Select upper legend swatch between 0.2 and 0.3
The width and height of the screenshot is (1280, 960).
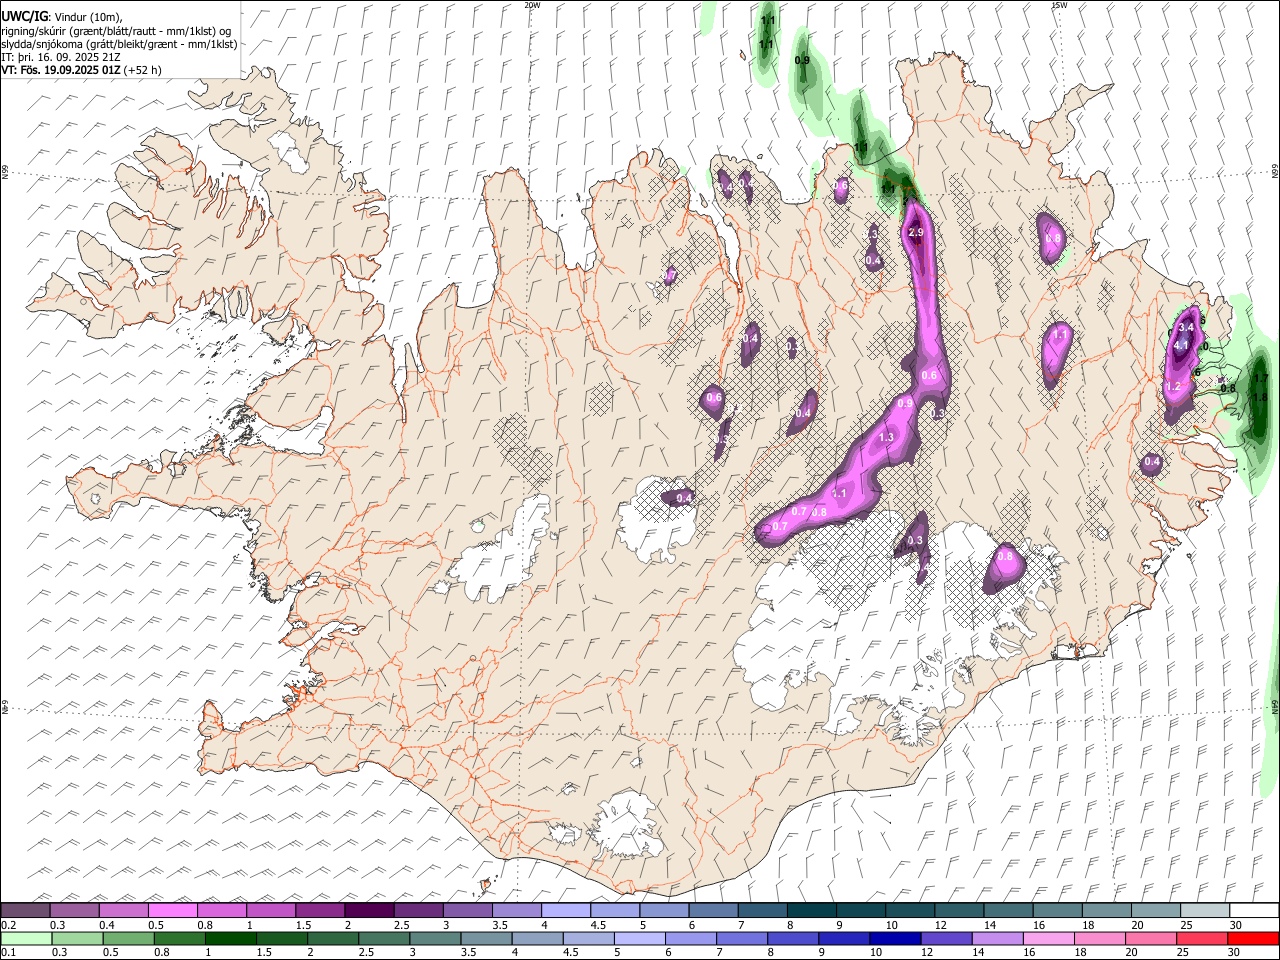(25, 910)
